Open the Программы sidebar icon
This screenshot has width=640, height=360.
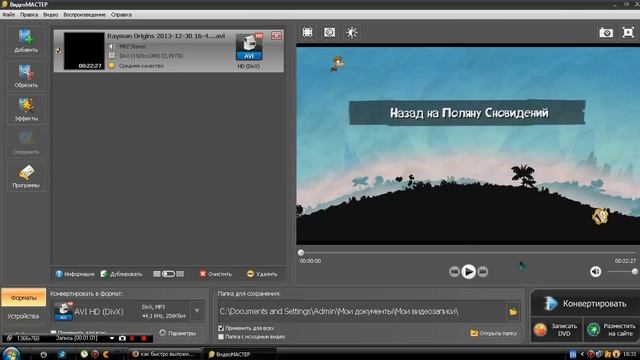point(26,176)
